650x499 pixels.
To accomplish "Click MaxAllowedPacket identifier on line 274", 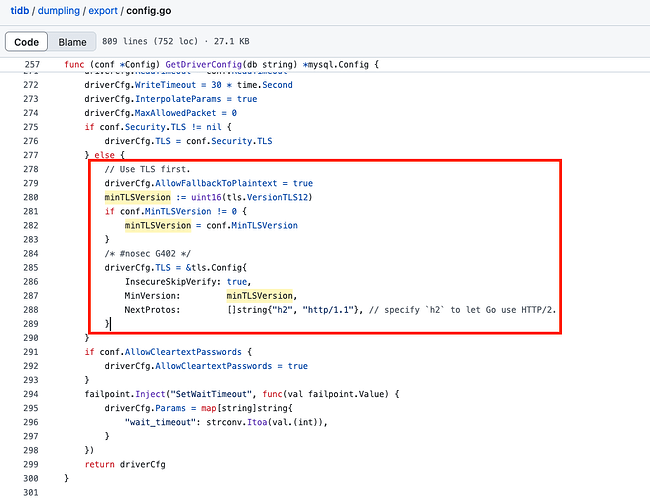I will click(176, 113).
